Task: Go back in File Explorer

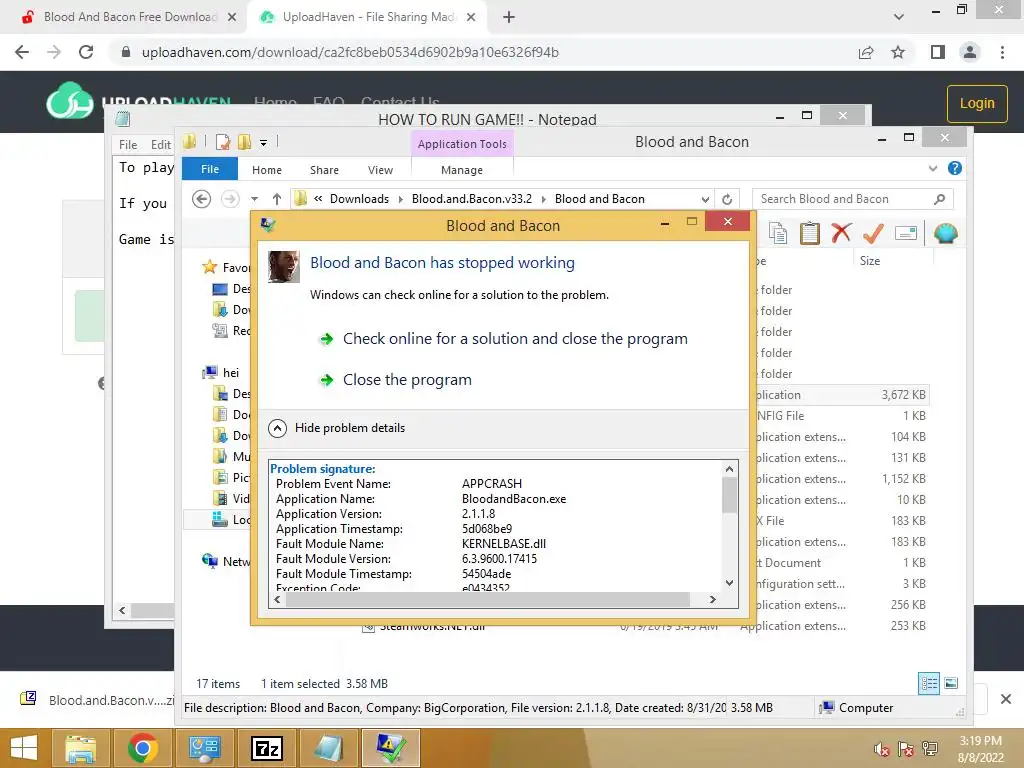Action: (x=202, y=199)
